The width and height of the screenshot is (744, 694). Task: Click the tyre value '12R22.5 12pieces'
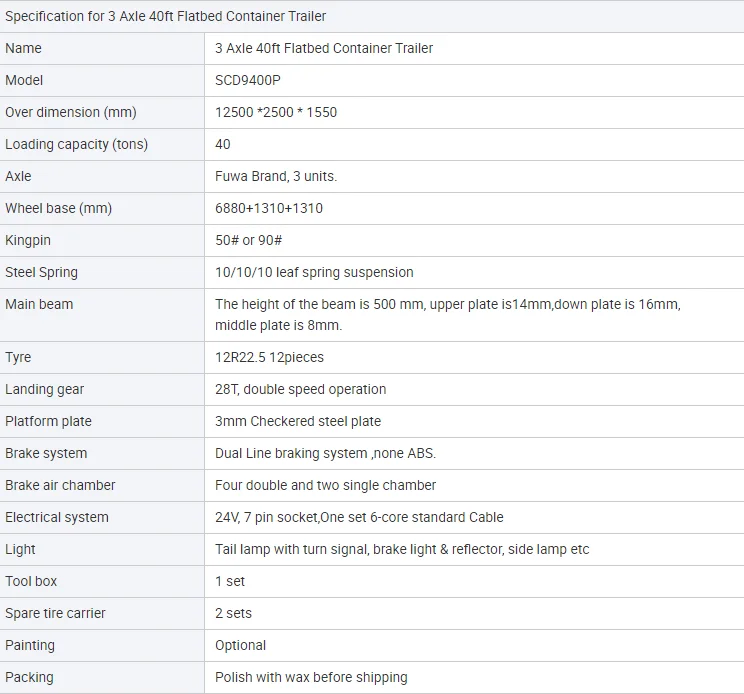pyautogui.click(x=269, y=357)
